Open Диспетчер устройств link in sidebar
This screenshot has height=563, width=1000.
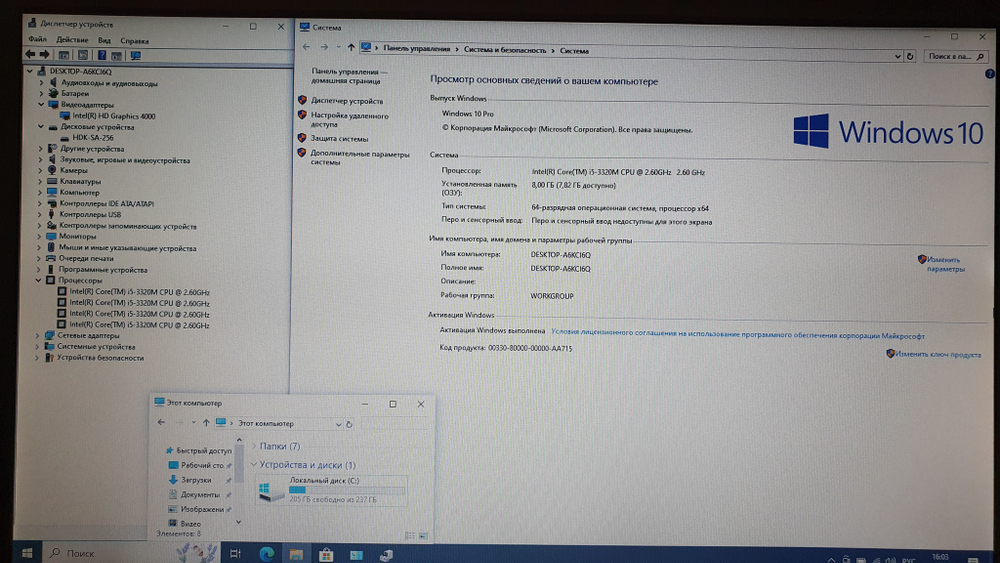[x=347, y=101]
